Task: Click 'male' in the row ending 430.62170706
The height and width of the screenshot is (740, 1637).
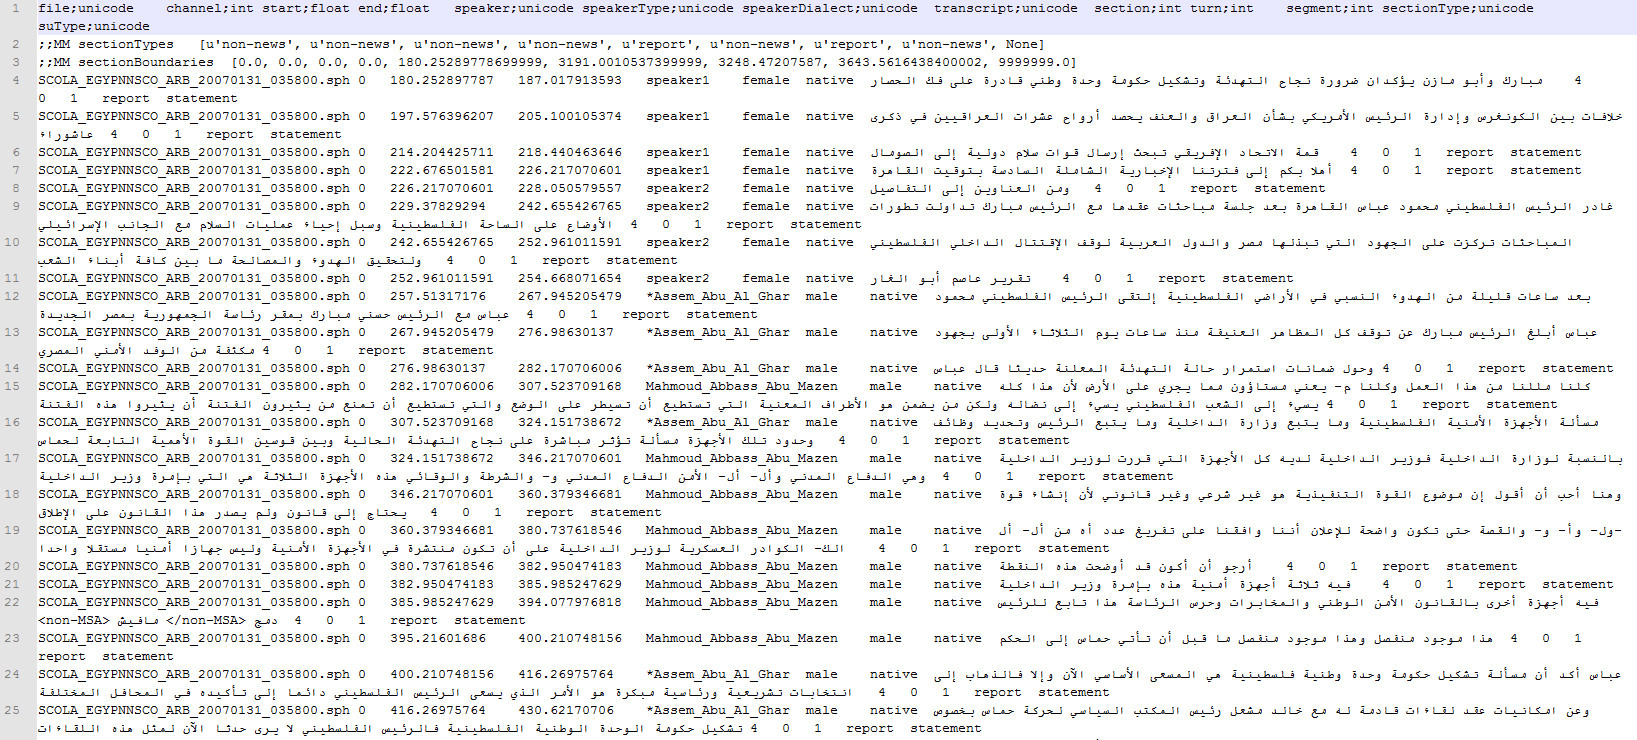Action: tap(822, 710)
